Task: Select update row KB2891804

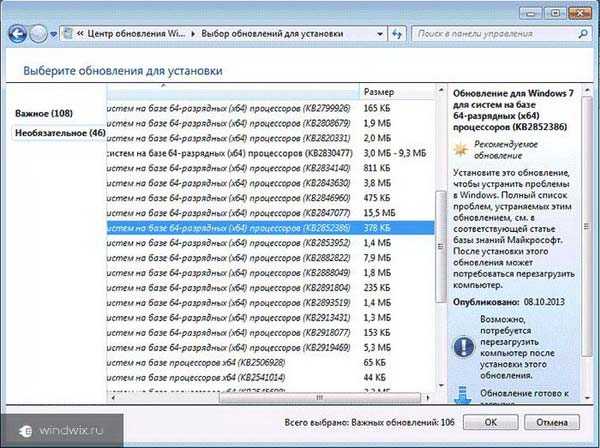Action: pyautogui.click(x=271, y=288)
